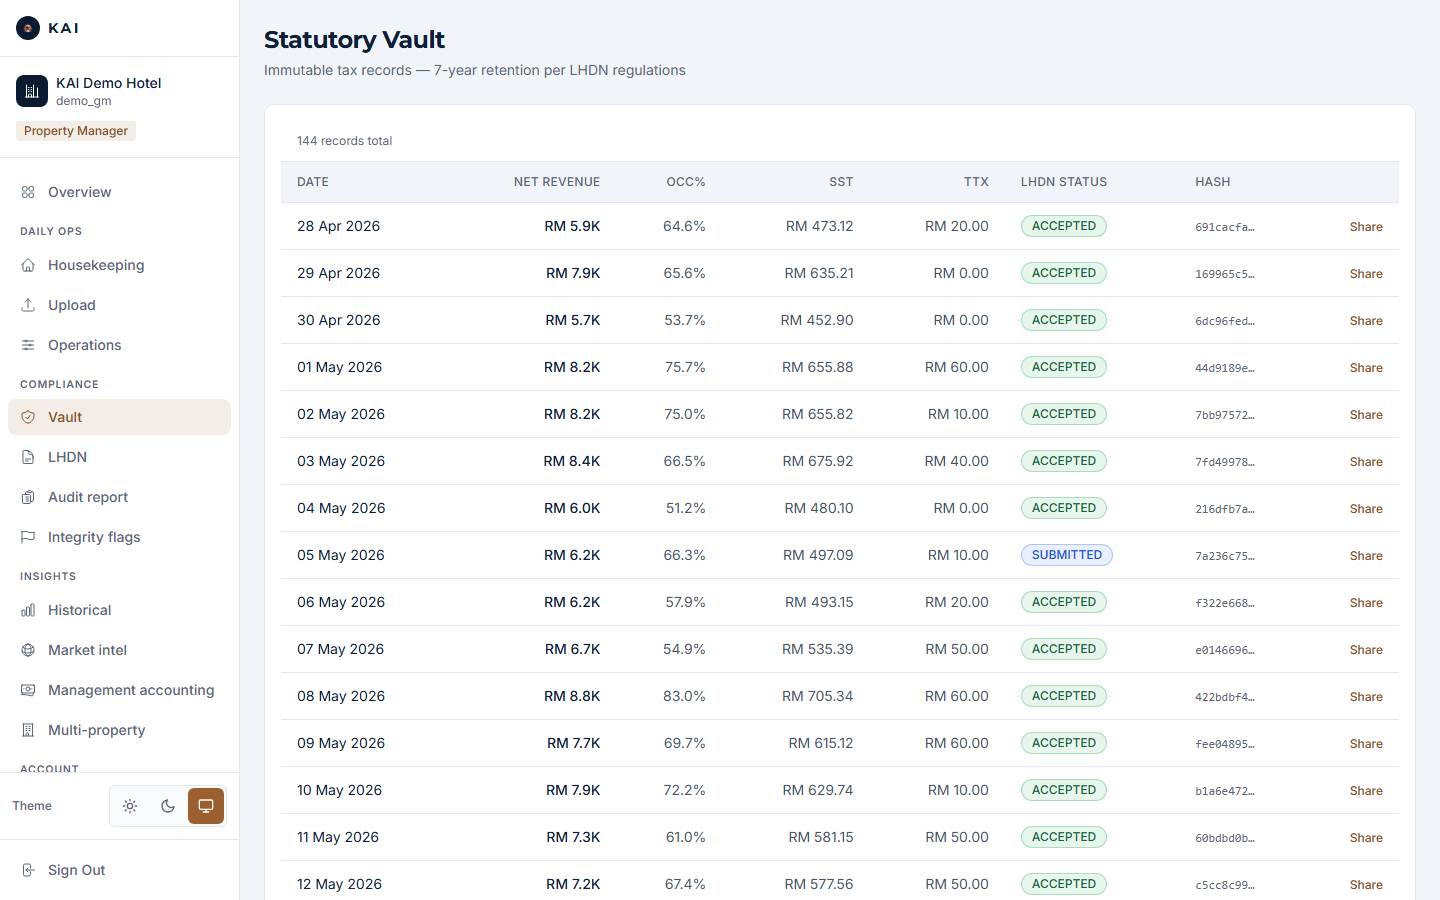This screenshot has width=1440, height=900.
Task: Click the KAI logo icon
Action: coord(28,28)
